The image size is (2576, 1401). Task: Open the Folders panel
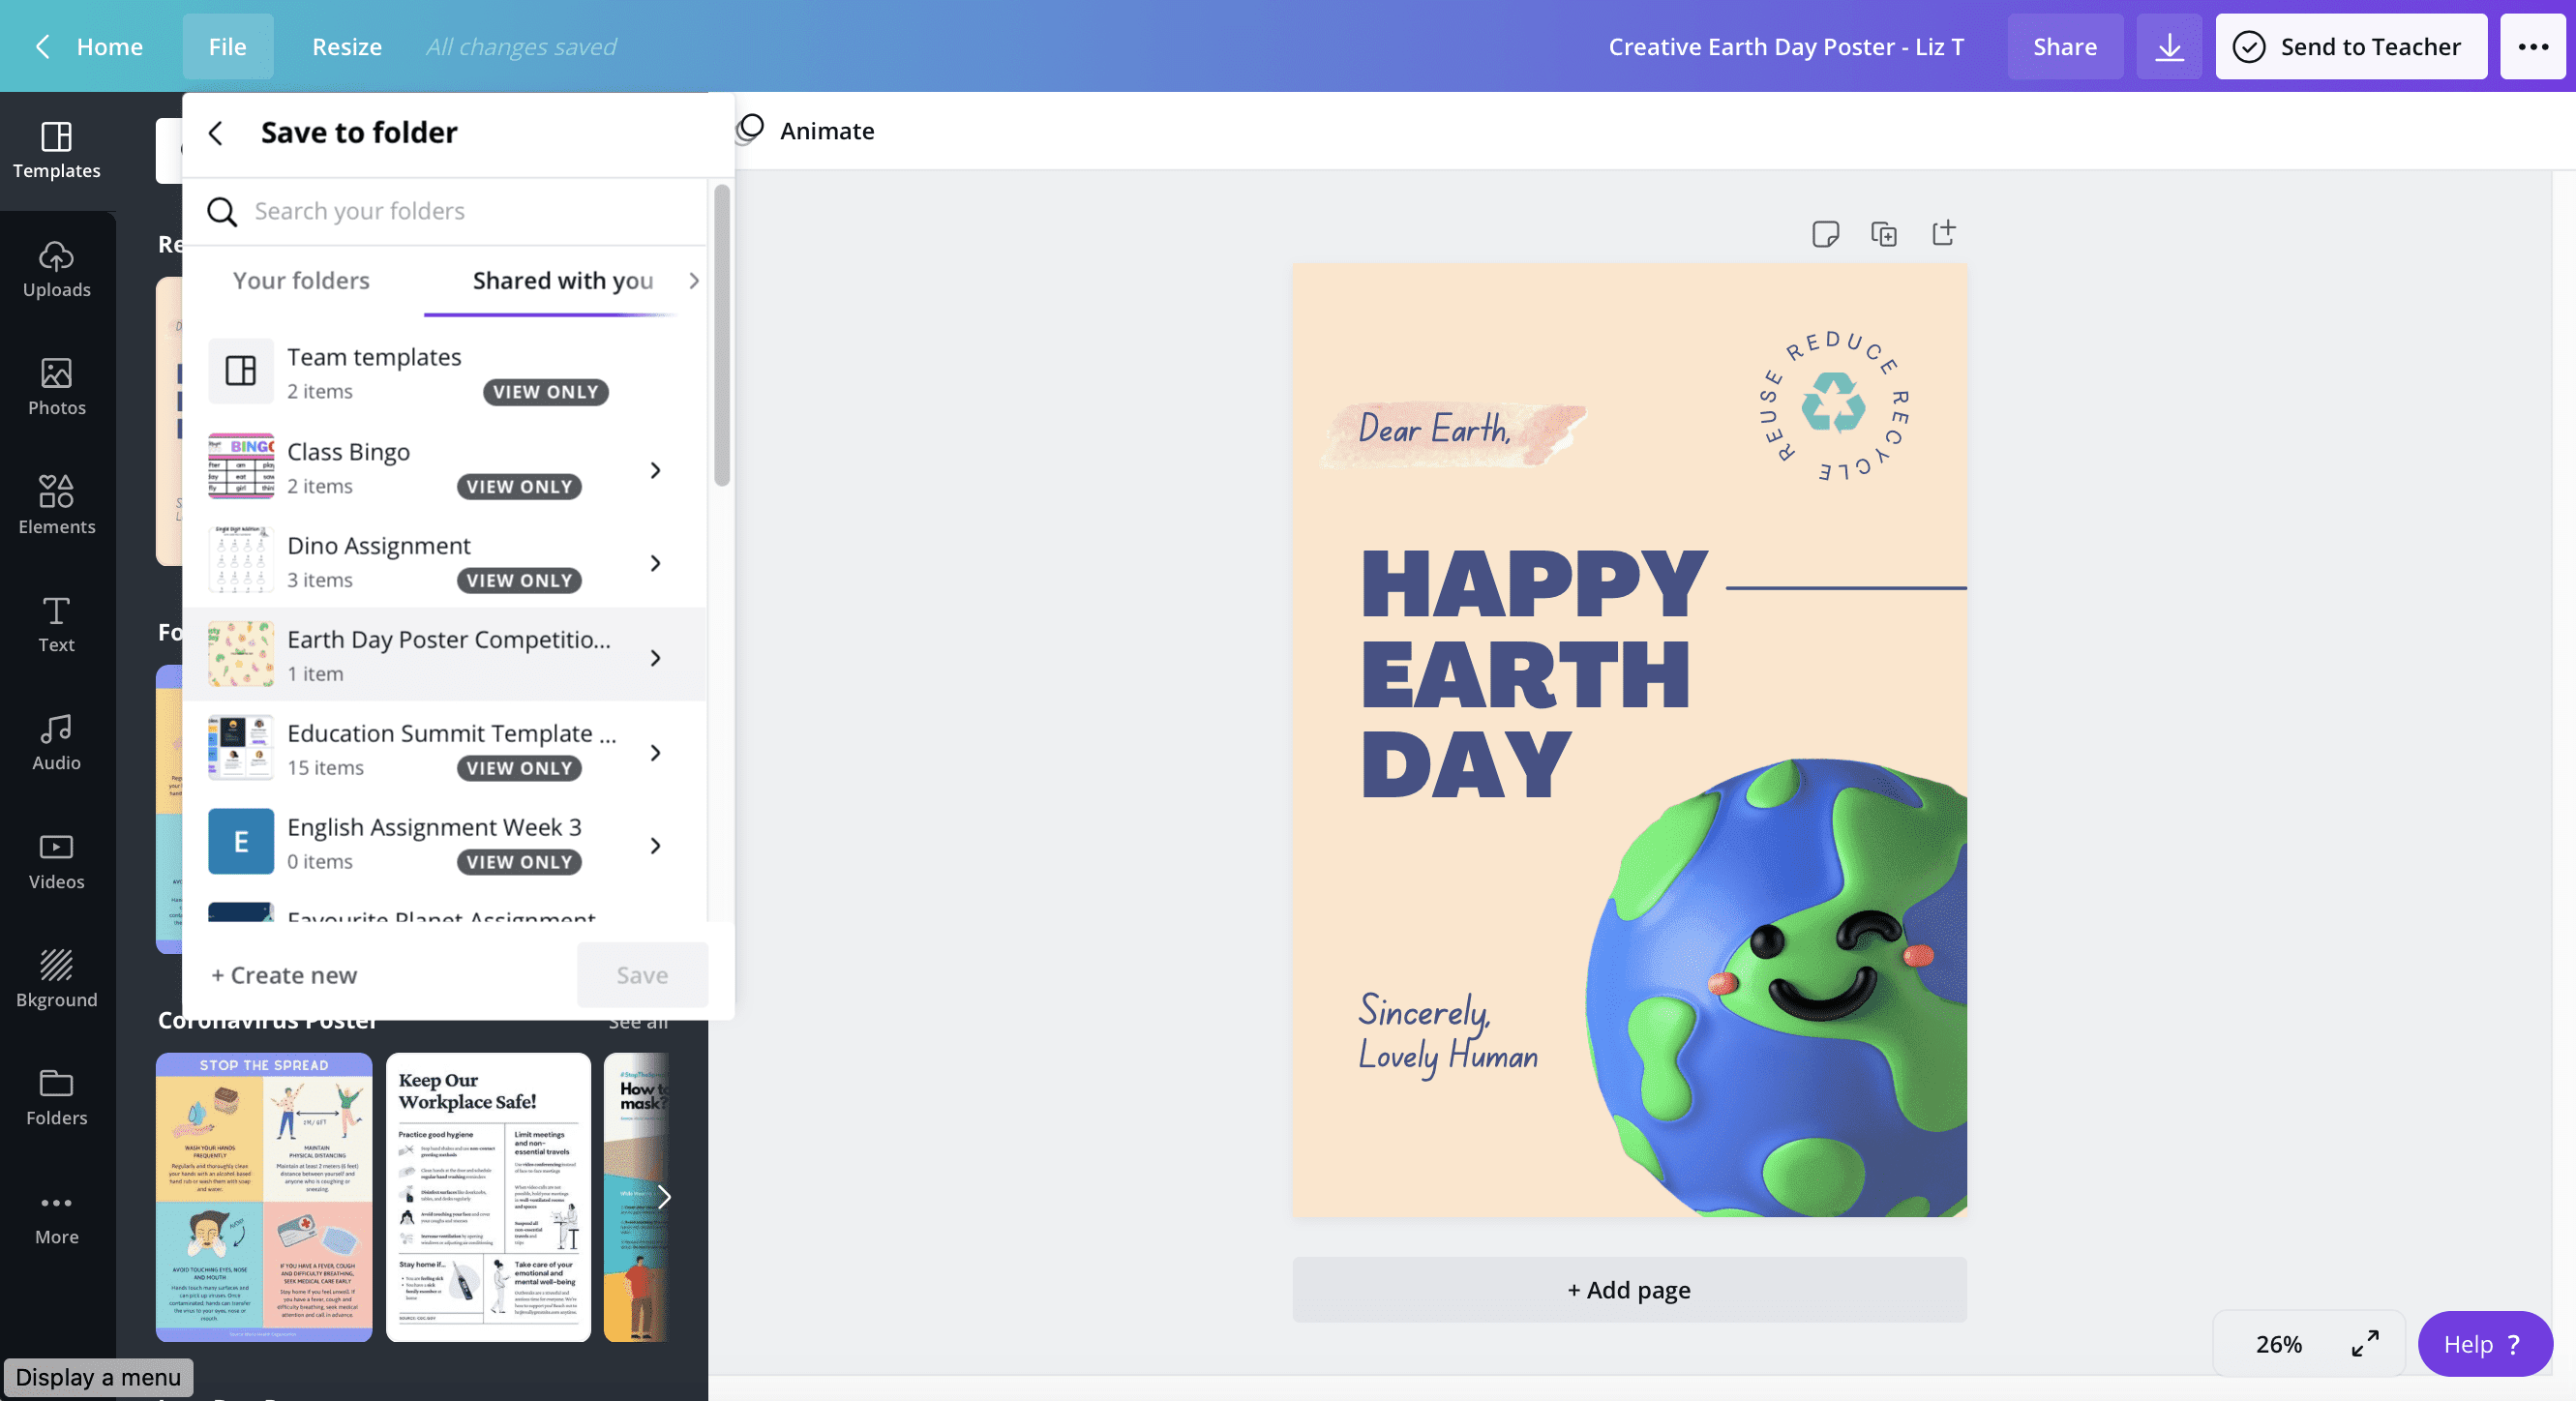click(x=56, y=1097)
